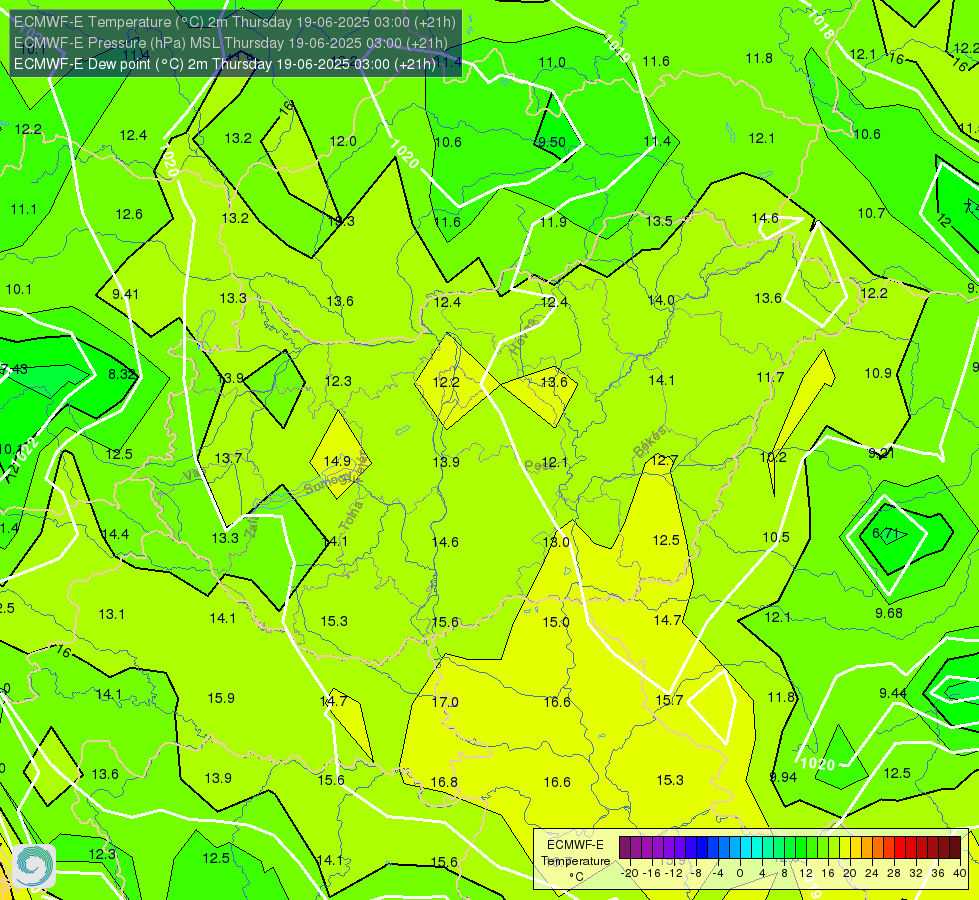Click the 11.1 temperature value
Screen dimensions: 979x900
coord(24,209)
